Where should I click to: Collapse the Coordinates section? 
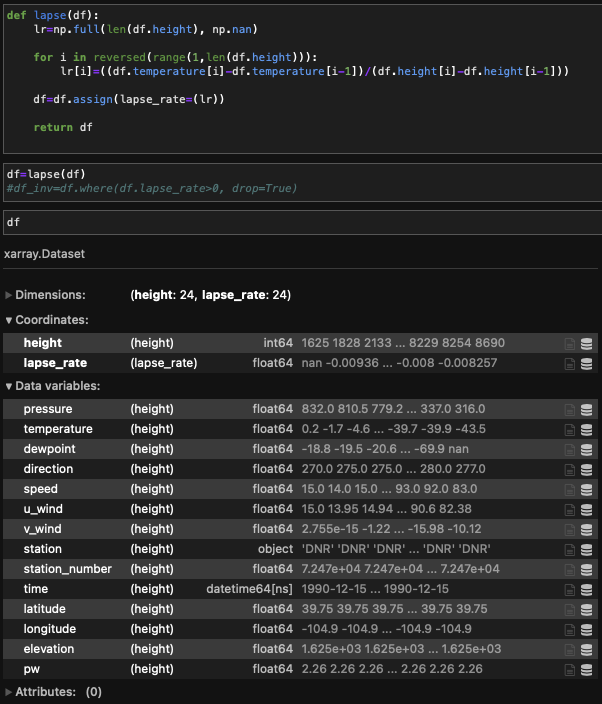9,320
